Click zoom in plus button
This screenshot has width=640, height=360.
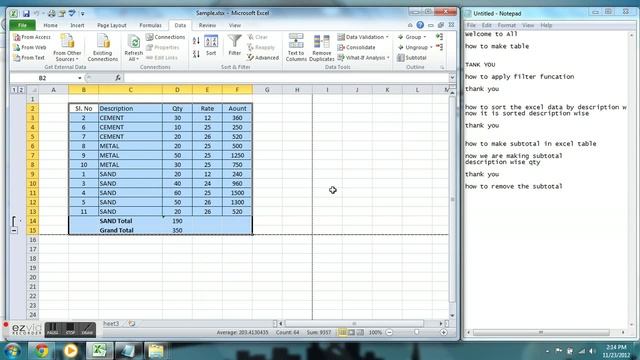click(444, 333)
